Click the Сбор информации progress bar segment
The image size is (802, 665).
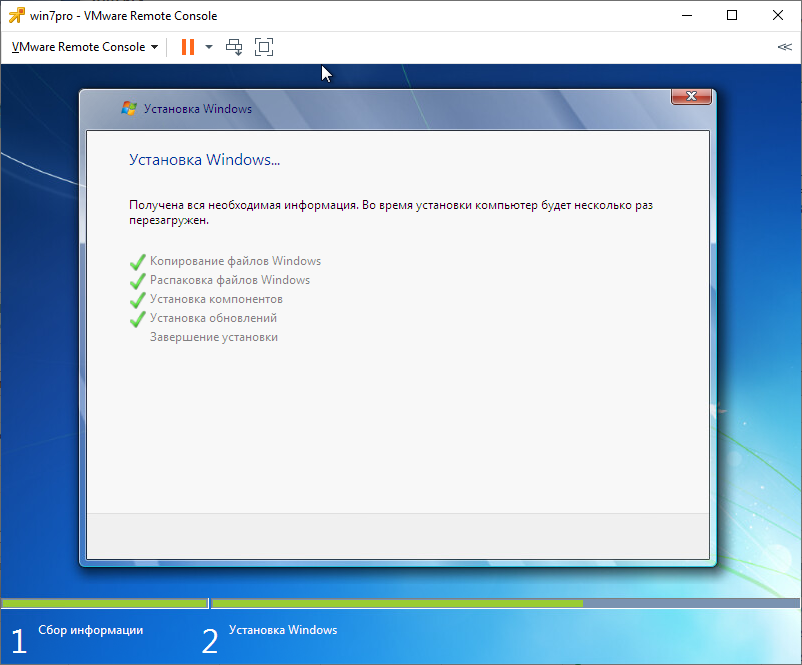pos(105,604)
